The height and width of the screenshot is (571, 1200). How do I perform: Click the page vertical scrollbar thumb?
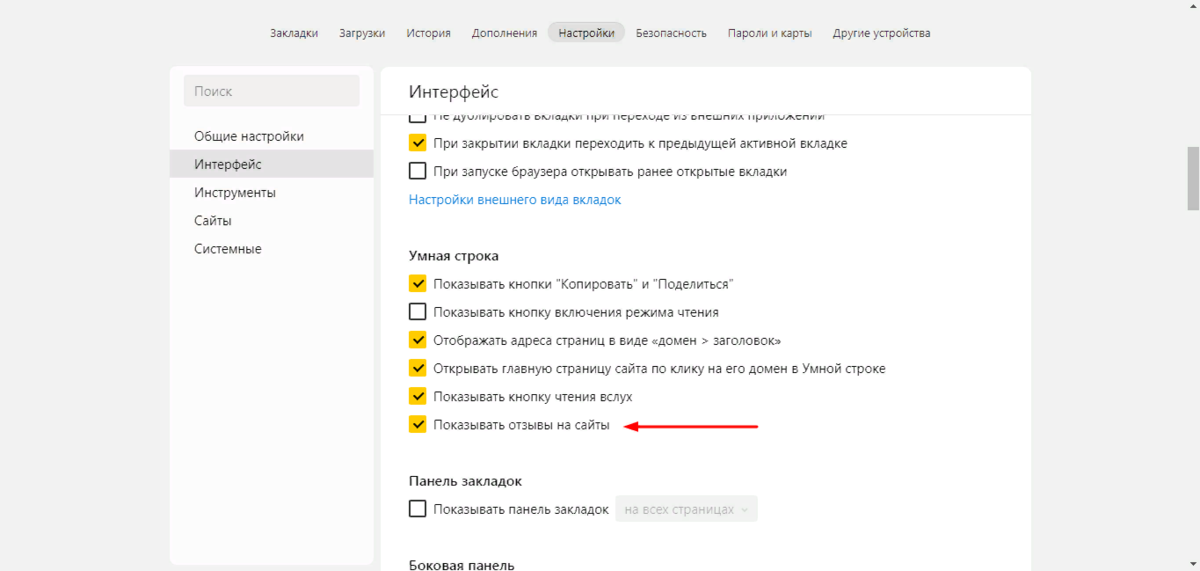tap(1193, 178)
